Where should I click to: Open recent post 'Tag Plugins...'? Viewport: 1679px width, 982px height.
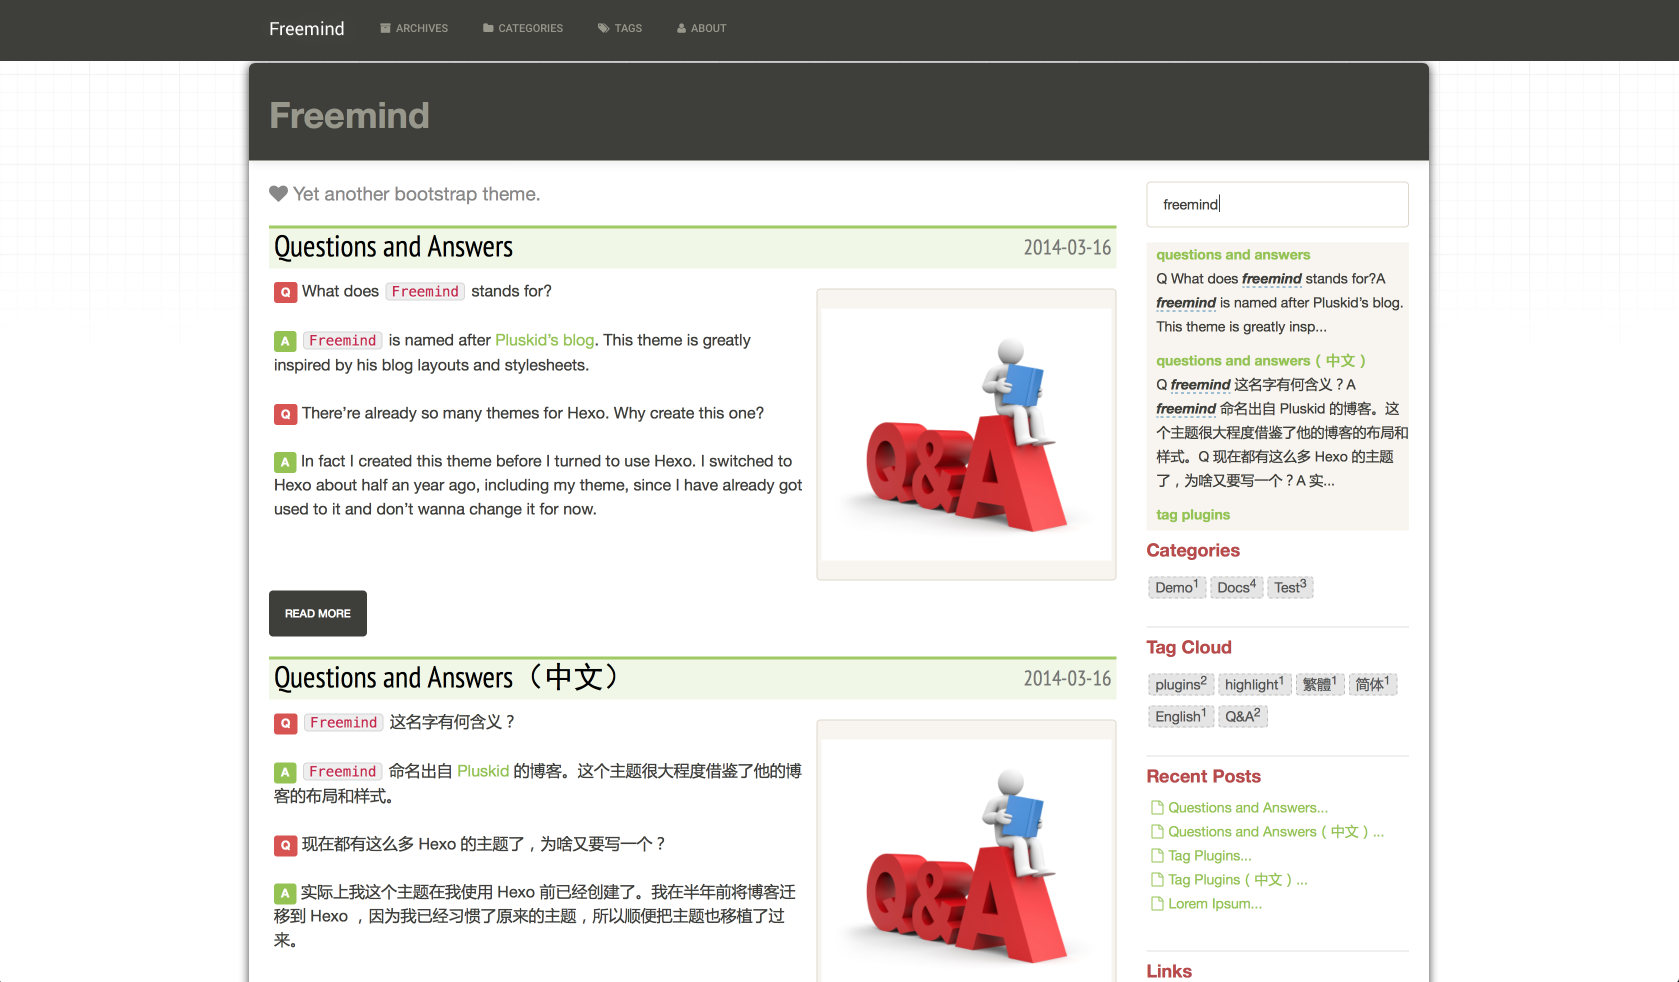[1210, 856]
